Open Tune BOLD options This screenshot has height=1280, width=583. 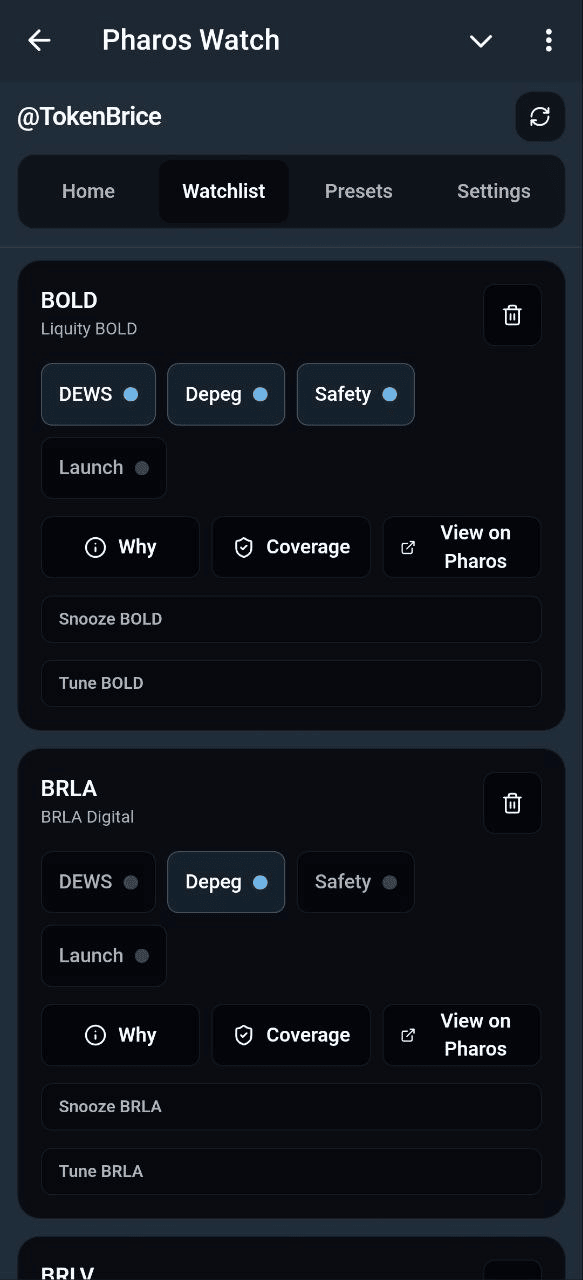tap(291, 683)
